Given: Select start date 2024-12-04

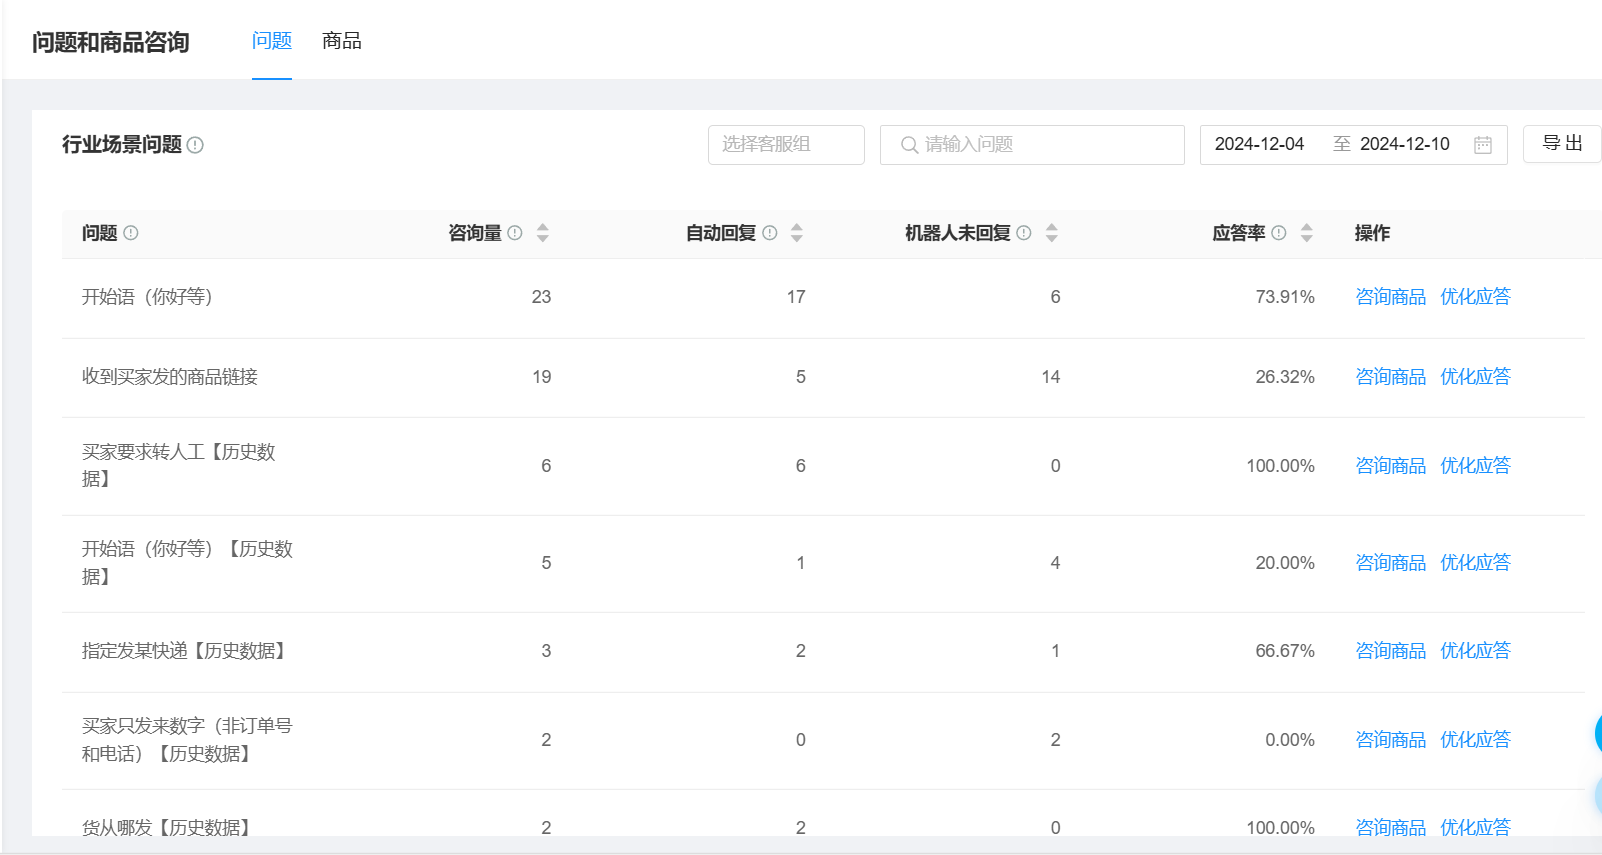Looking at the screenshot, I should pos(1259,144).
